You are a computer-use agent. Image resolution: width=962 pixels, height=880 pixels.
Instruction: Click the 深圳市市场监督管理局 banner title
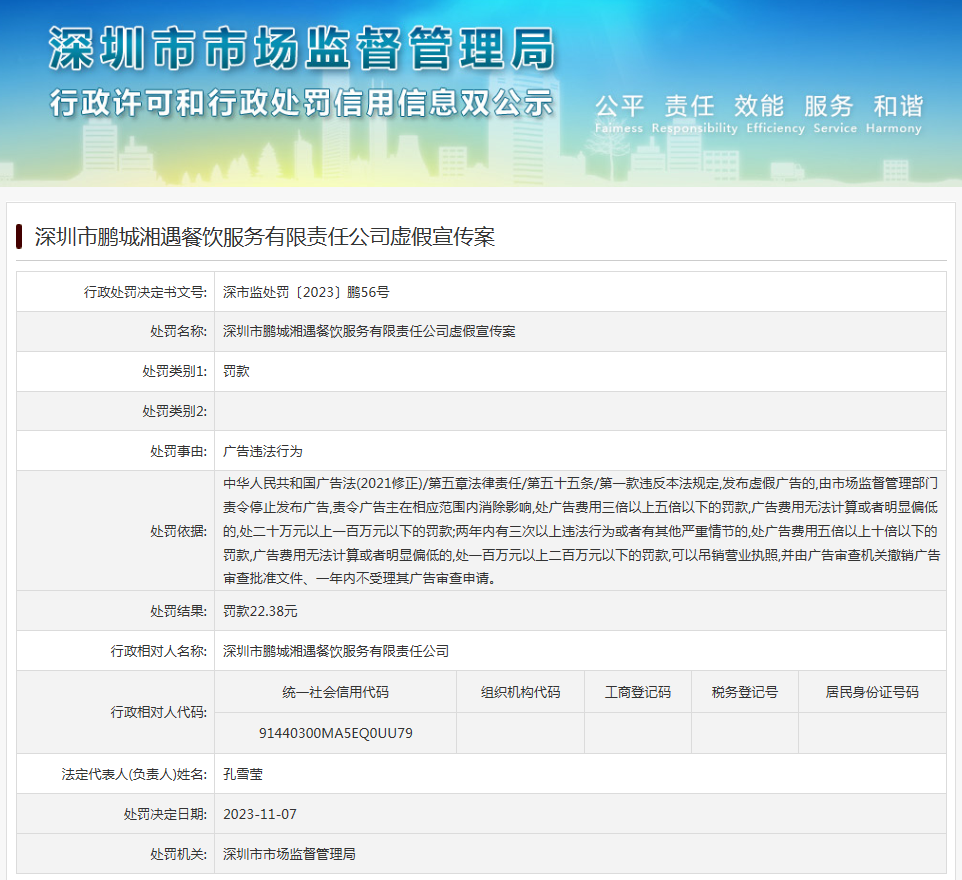[x=301, y=48]
